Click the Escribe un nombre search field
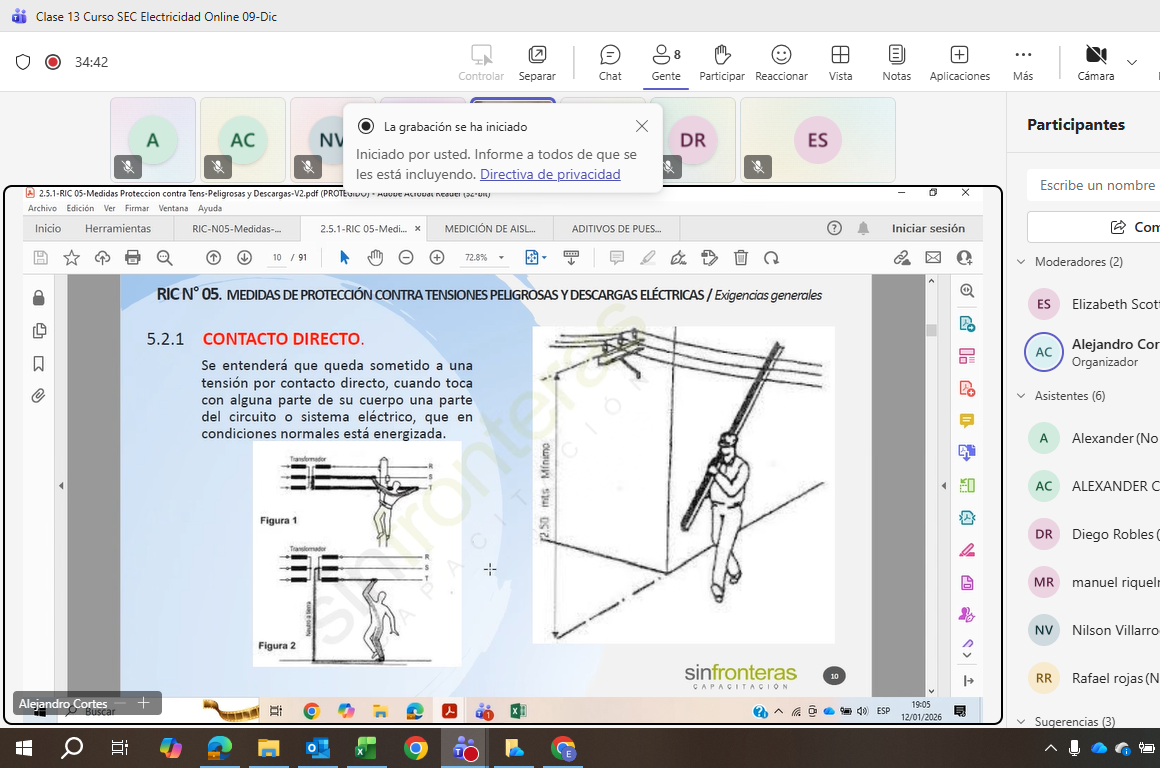Viewport: 1160px width, 768px height. click(x=1096, y=185)
